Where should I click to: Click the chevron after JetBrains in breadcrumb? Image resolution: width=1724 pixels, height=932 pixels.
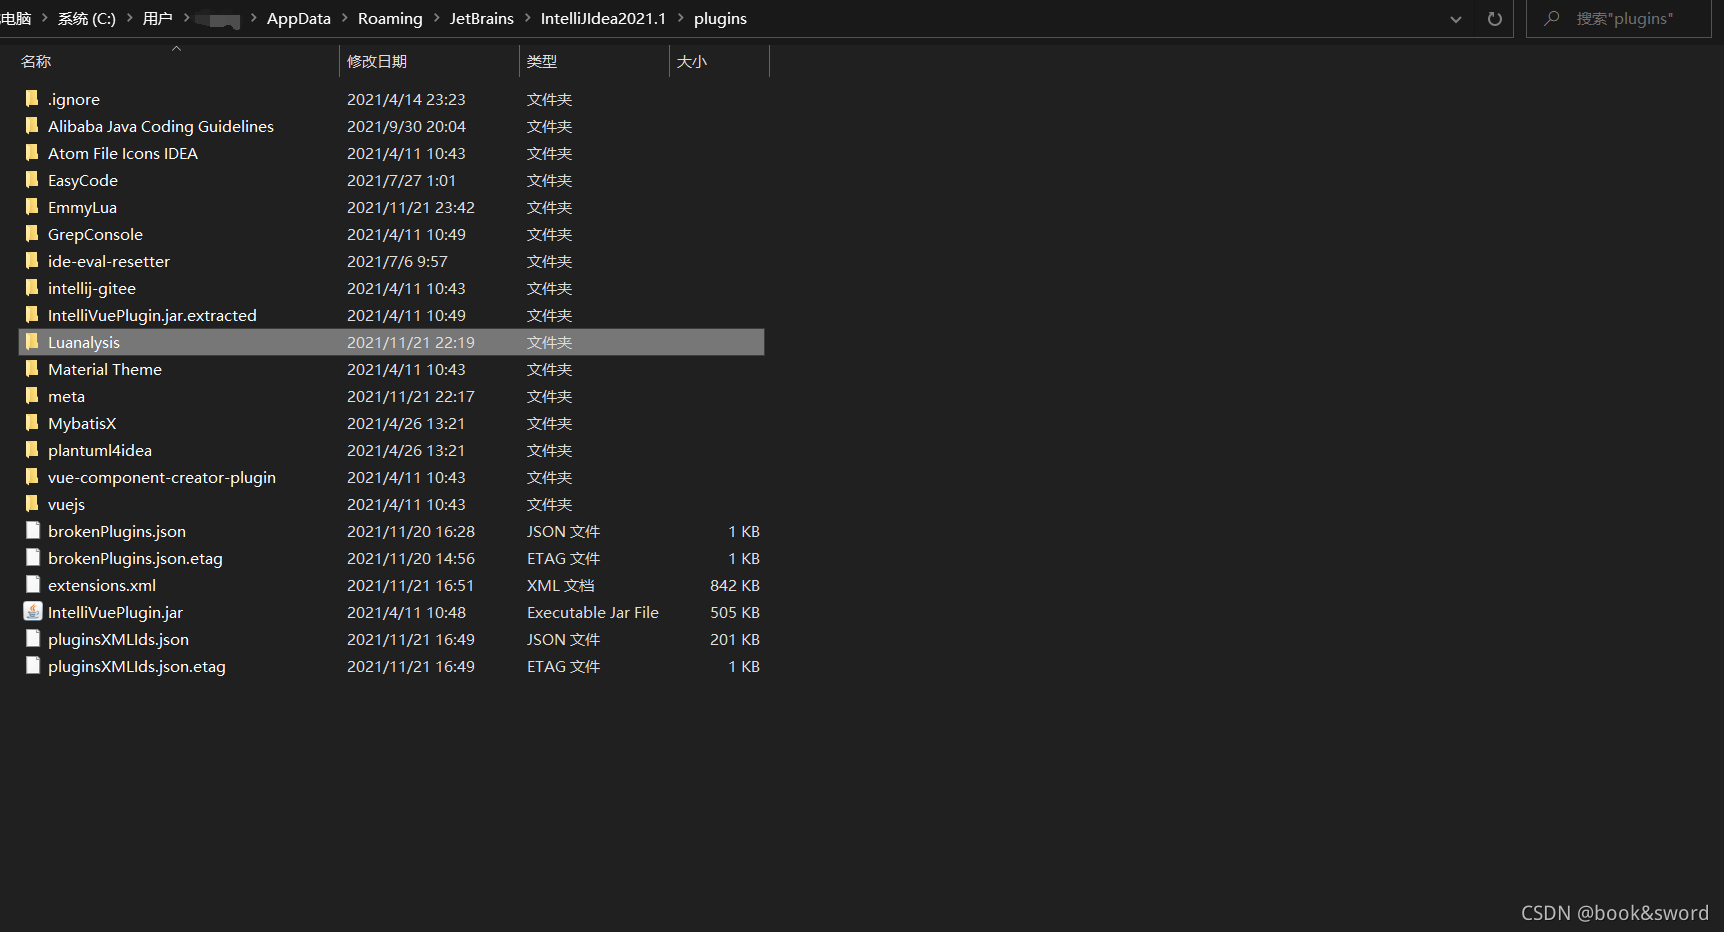point(527,18)
